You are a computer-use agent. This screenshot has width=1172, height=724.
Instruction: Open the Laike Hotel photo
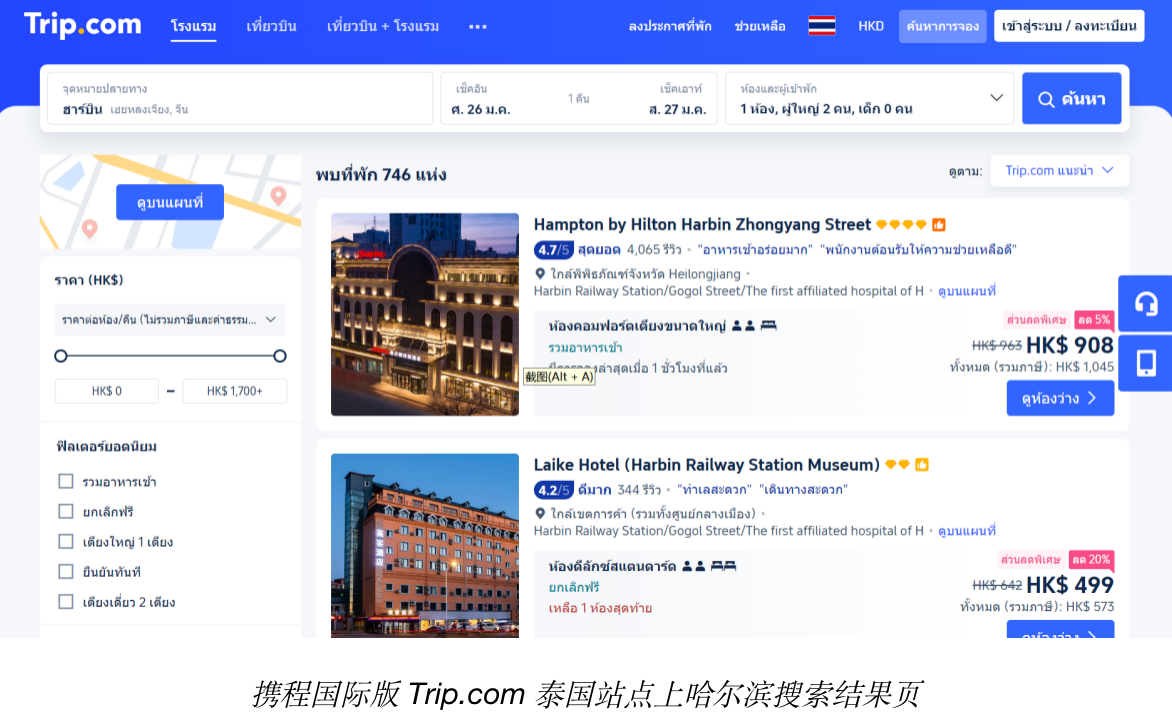click(x=425, y=545)
